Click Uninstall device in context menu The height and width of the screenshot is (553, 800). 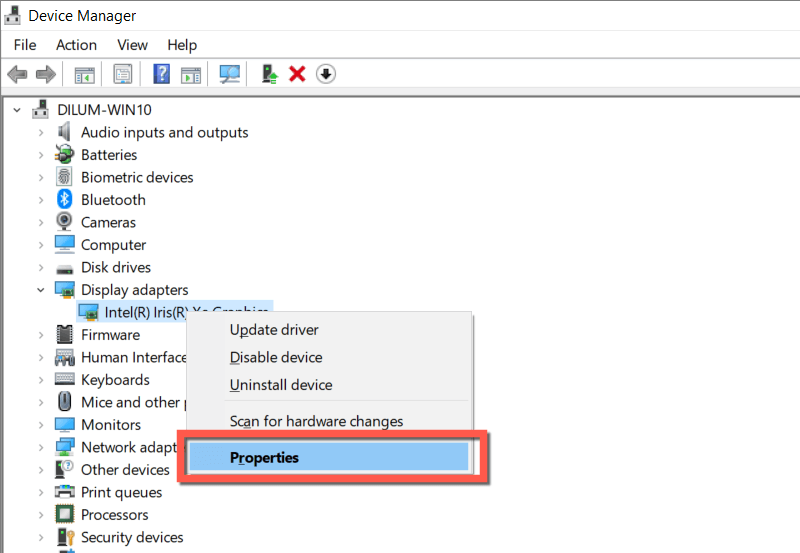(x=281, y=385)
